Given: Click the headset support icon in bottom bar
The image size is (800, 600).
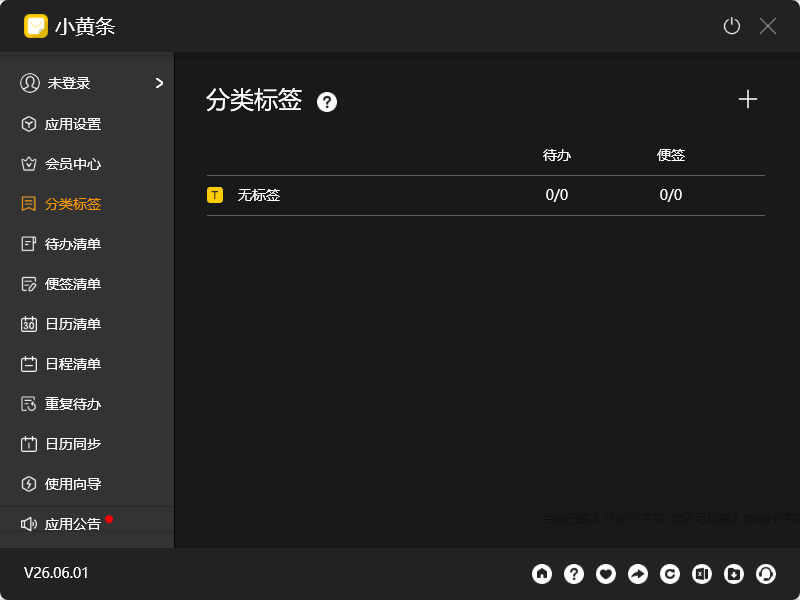Looking at the screenshot, I should (766, 574).
